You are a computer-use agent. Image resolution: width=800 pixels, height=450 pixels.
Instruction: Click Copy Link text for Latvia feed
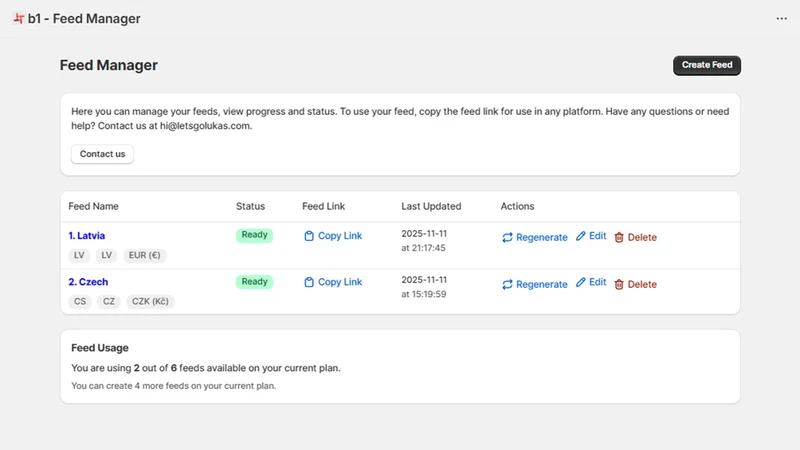point(340,236)
